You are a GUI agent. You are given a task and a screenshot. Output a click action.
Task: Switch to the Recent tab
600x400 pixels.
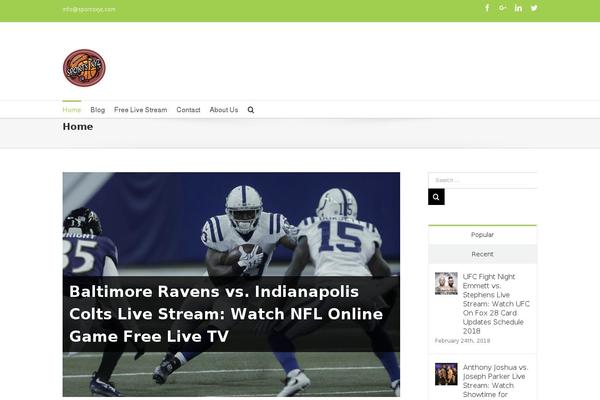pyautogui.click(x=482, y=254)
